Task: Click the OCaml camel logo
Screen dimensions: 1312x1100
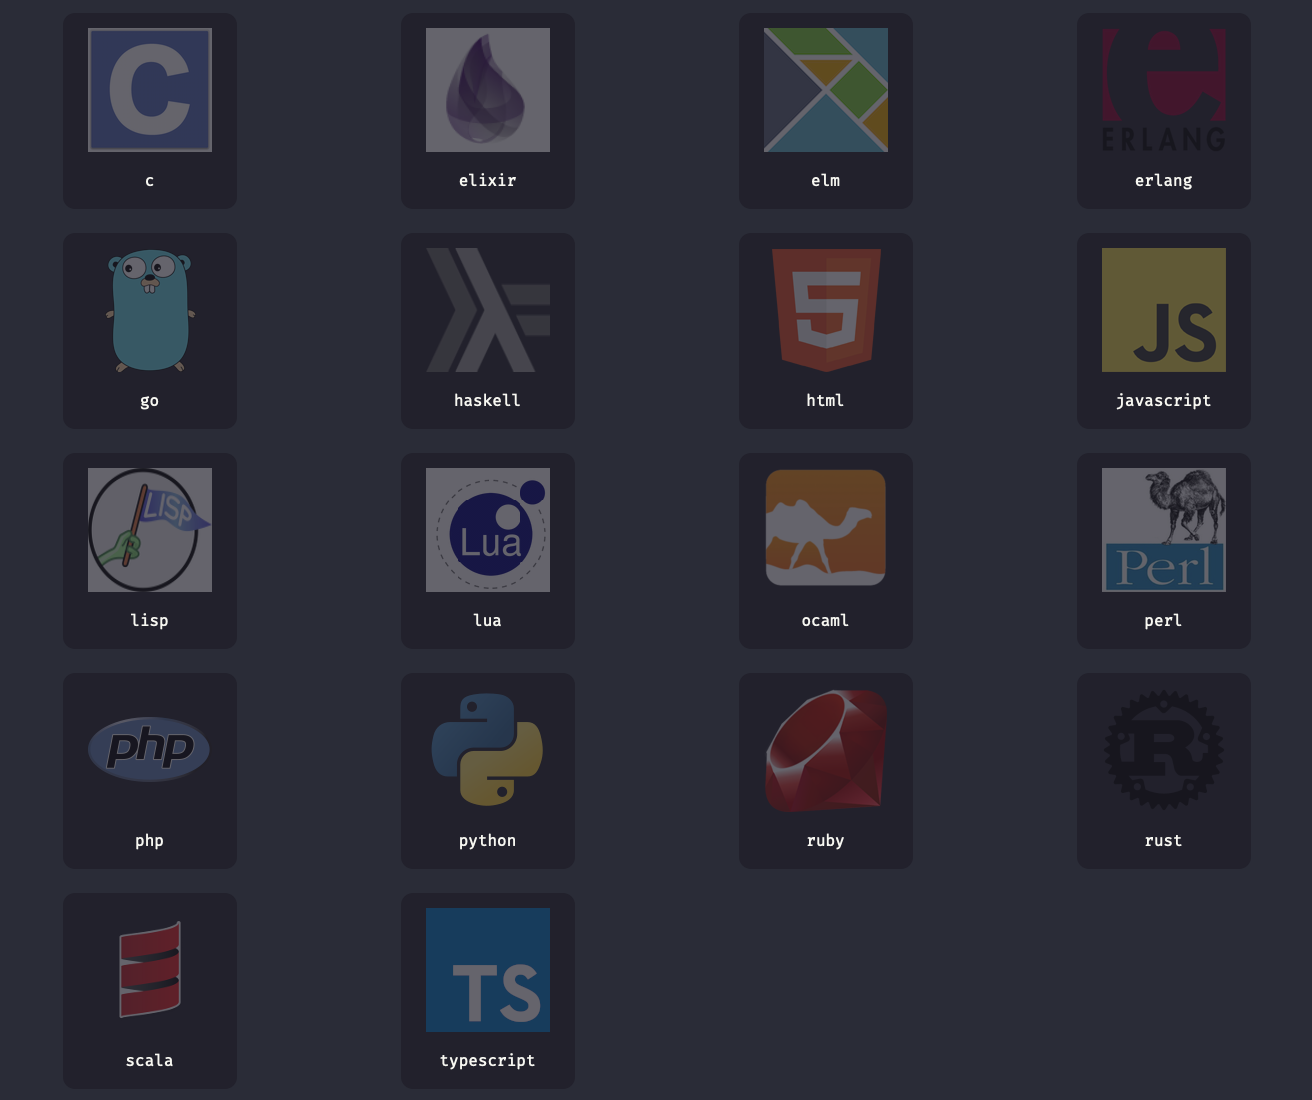Action: pyautogui.click(x=826, y=528)
